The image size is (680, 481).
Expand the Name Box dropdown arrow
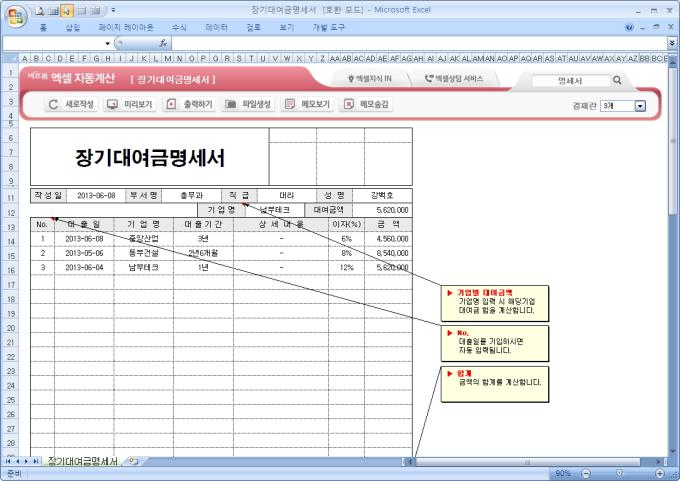(107, 43)
